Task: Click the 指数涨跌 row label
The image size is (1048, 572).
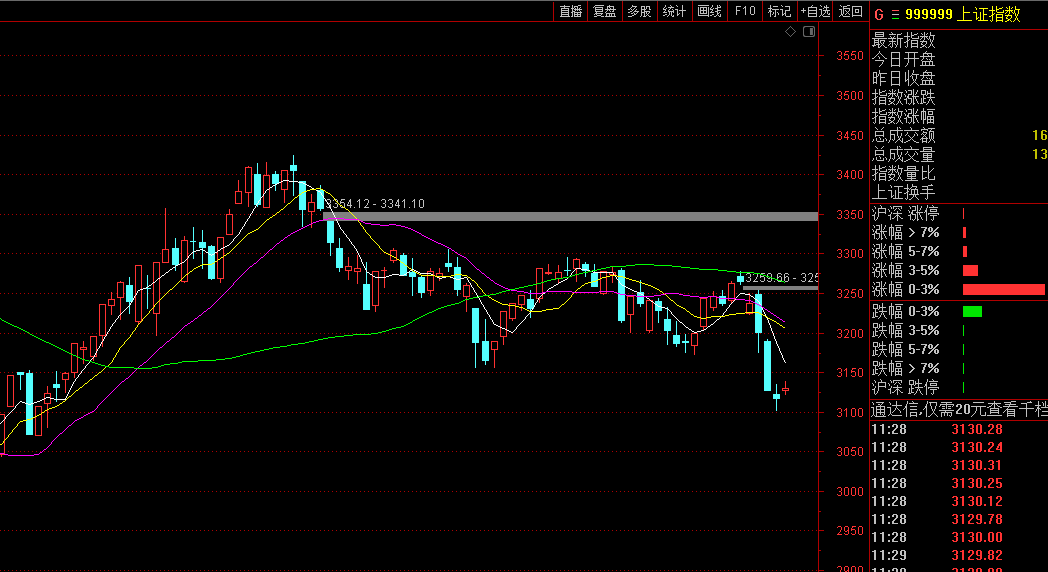Action: (x=904, y=98)
